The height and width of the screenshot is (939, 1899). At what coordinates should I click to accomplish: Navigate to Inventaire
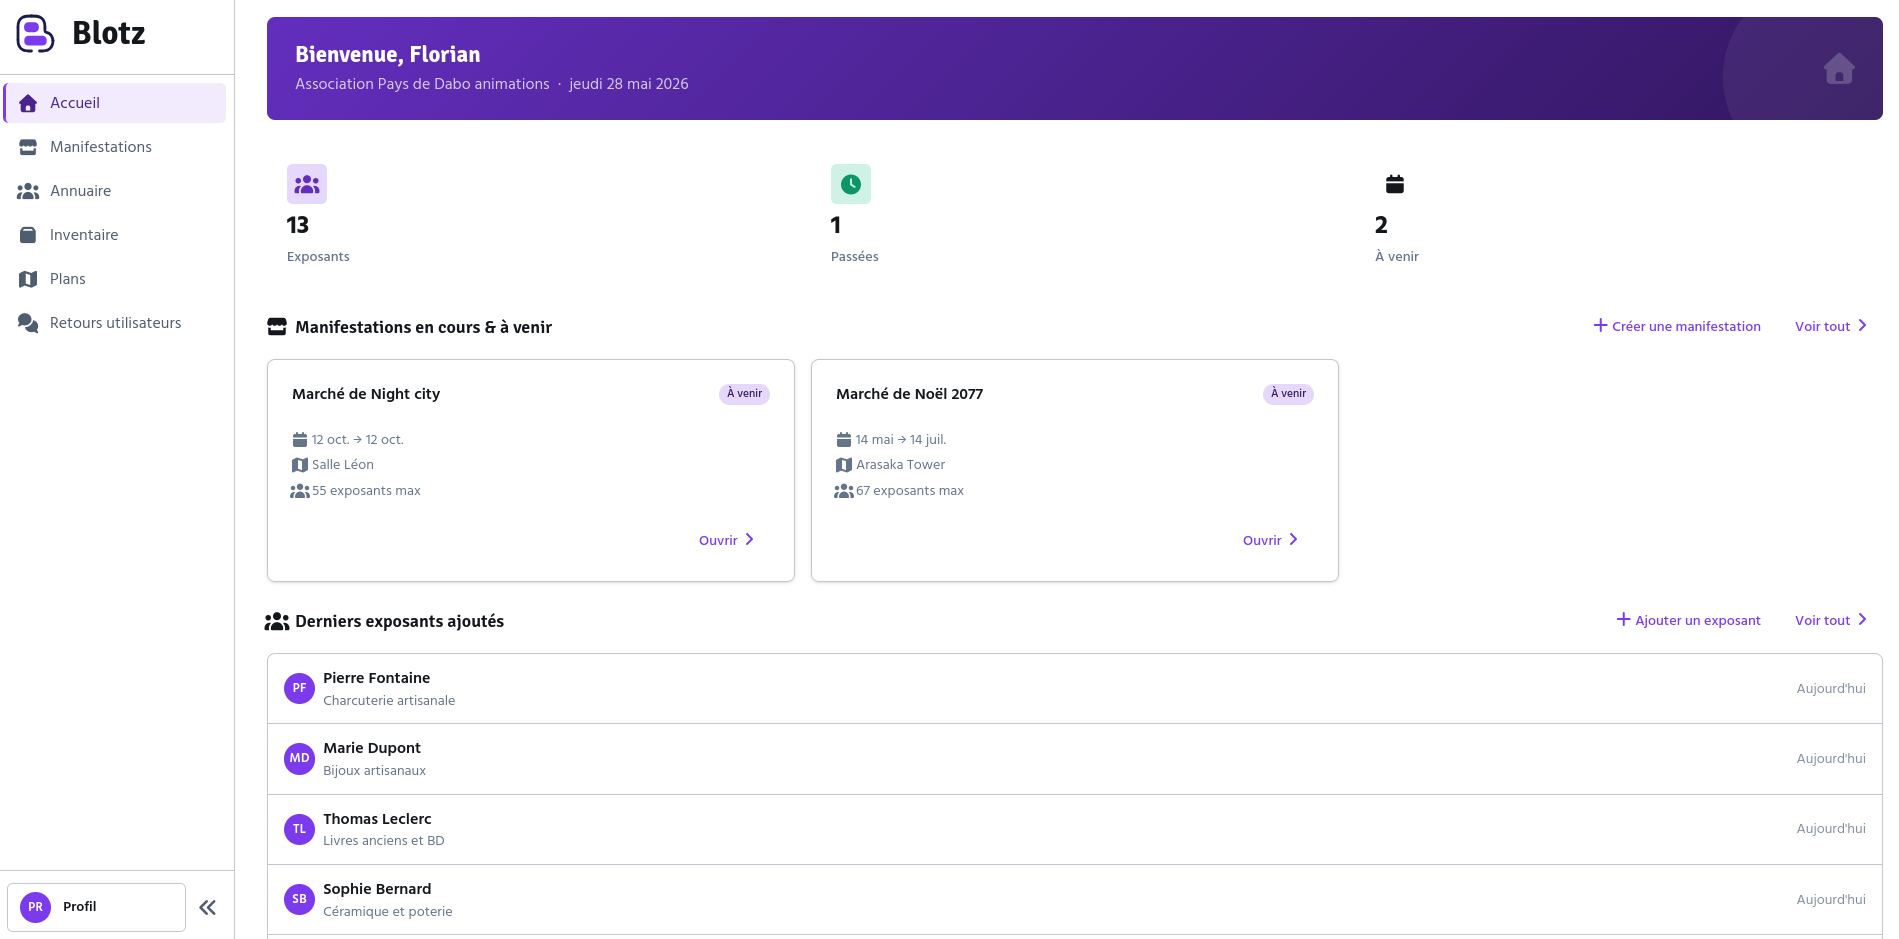pos(115,235)
